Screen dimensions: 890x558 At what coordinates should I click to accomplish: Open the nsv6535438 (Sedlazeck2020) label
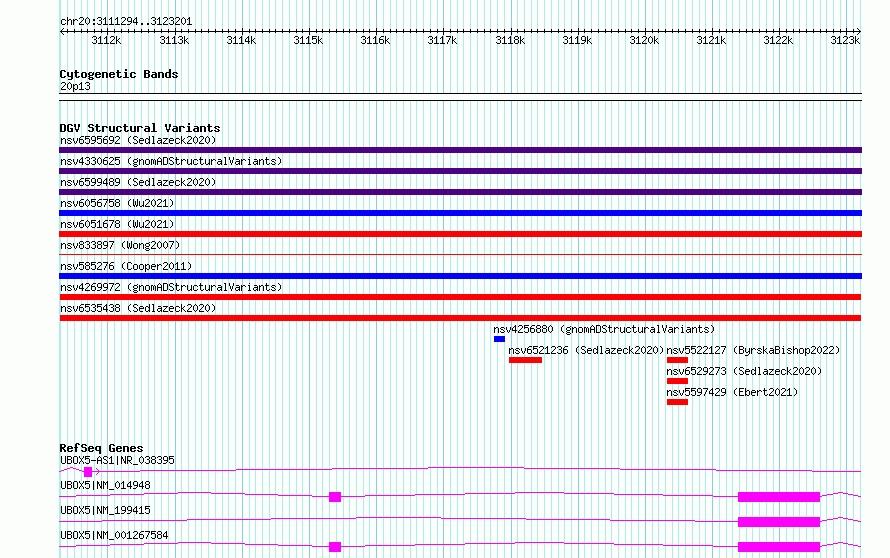coord(138,308)
